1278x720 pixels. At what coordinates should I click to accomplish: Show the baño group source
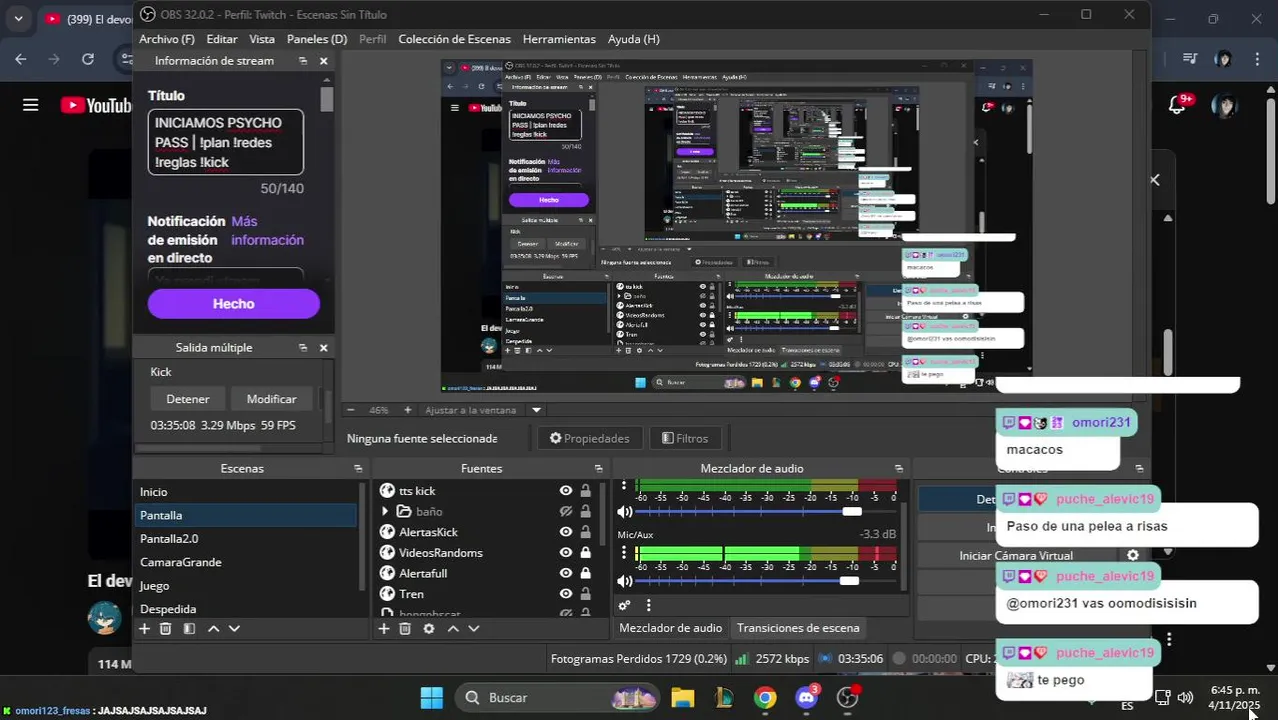coord(566,512)
